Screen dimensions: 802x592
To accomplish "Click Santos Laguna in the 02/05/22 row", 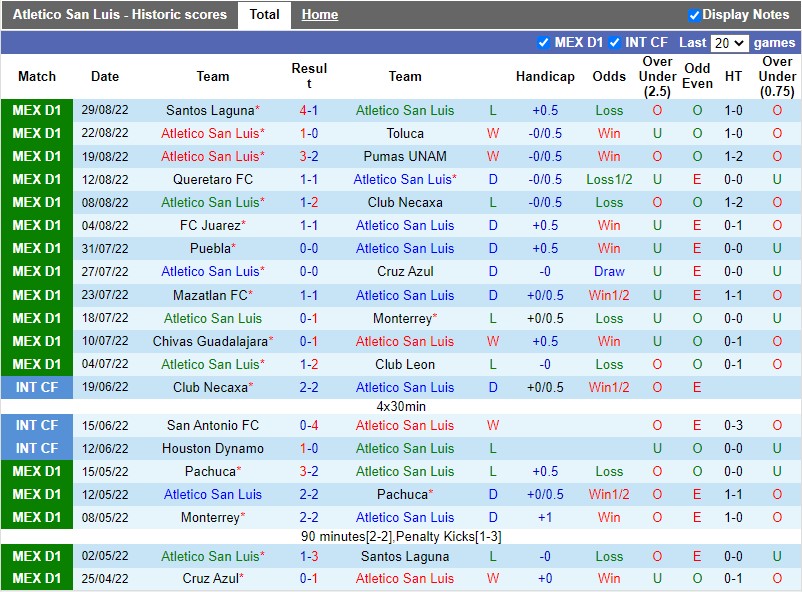I will (x=405, y=557).
